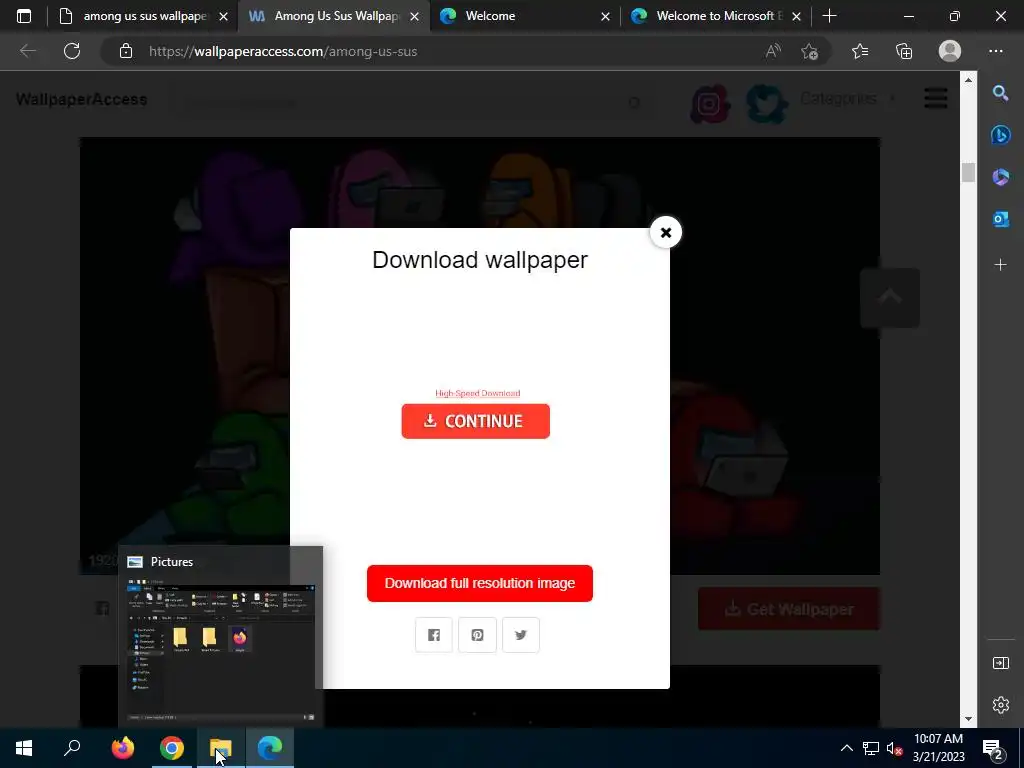The height and width of the screenshot is (768, 1024).
Task: Open Edge Settings and more menu
Action: pos(995,51)
